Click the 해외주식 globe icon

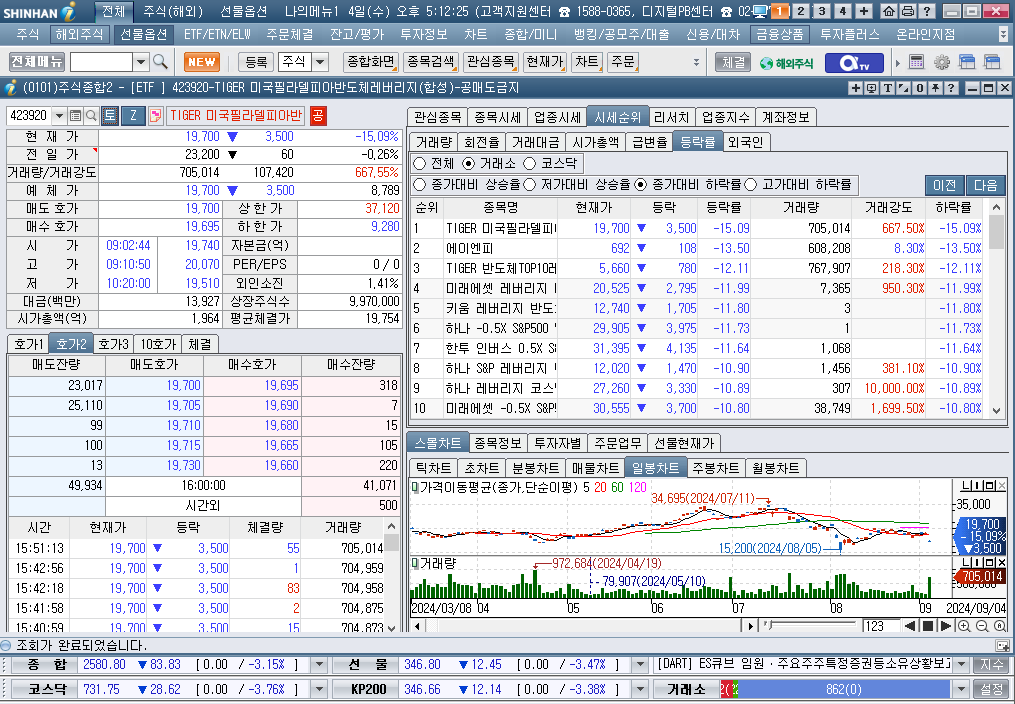click(786, 63)
